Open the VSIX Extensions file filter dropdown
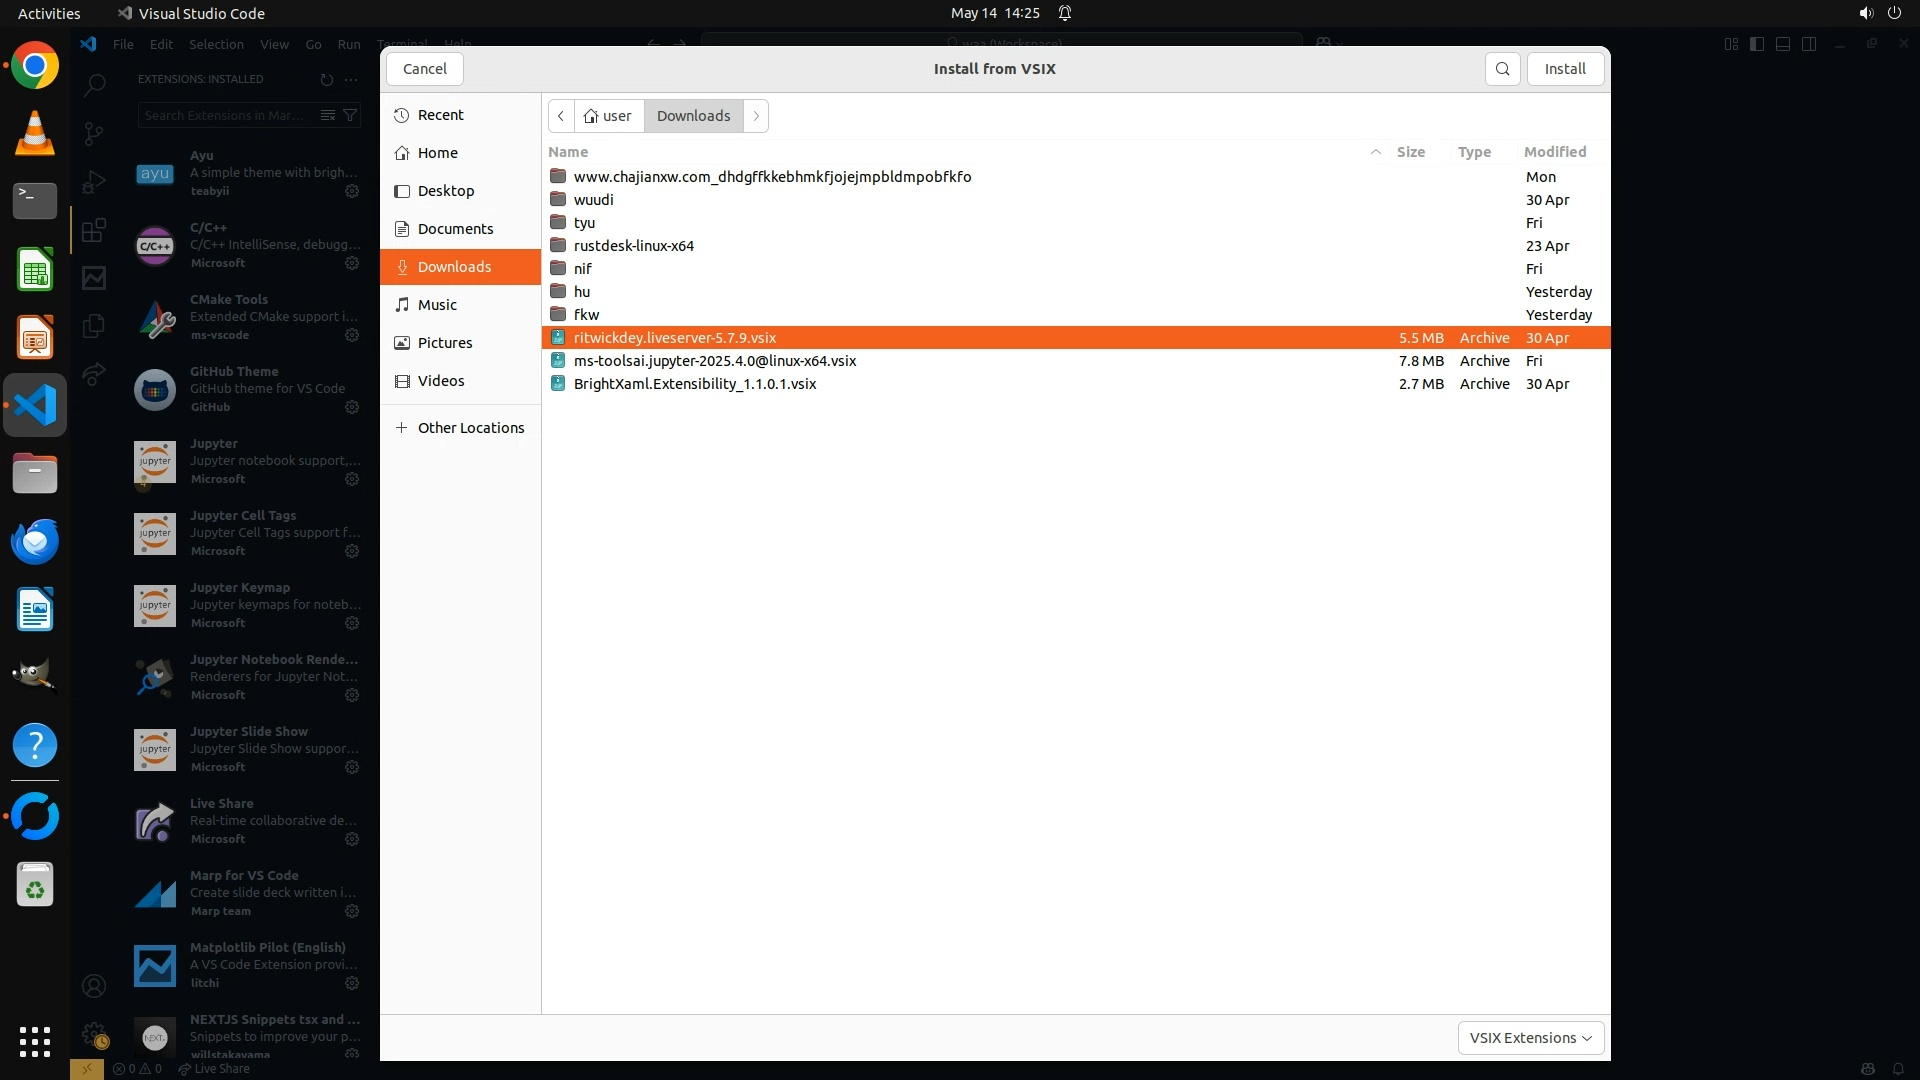Viewport: 1920px width, 1080px height. point(1530,1038)
